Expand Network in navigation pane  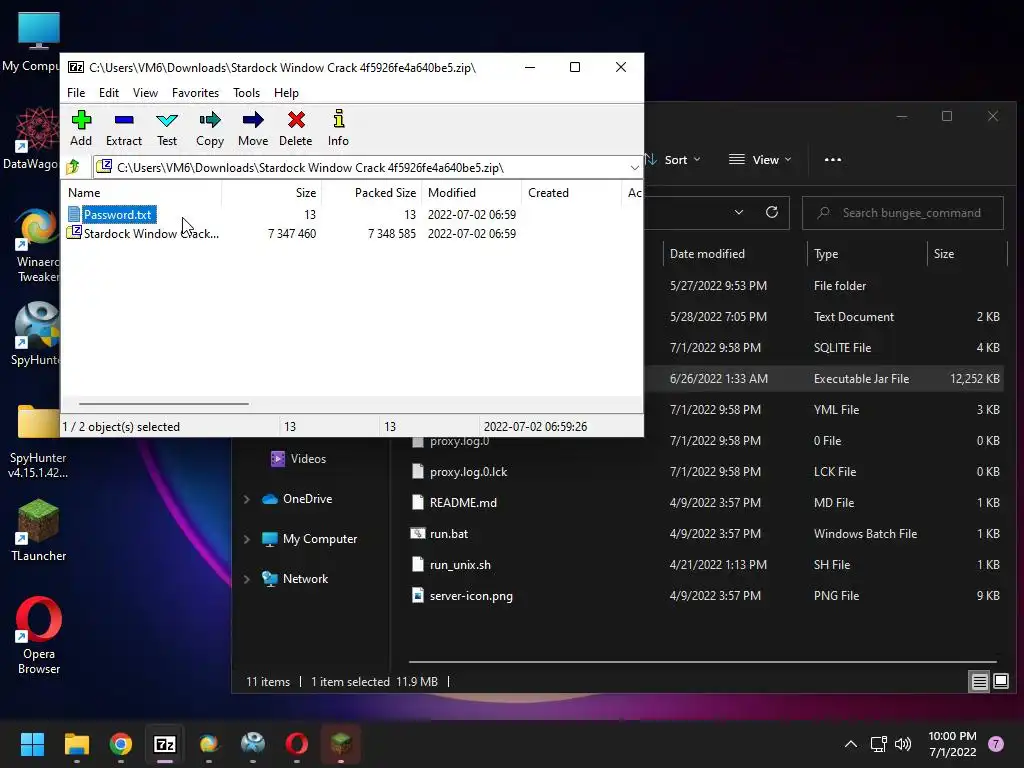coord(247,579)
